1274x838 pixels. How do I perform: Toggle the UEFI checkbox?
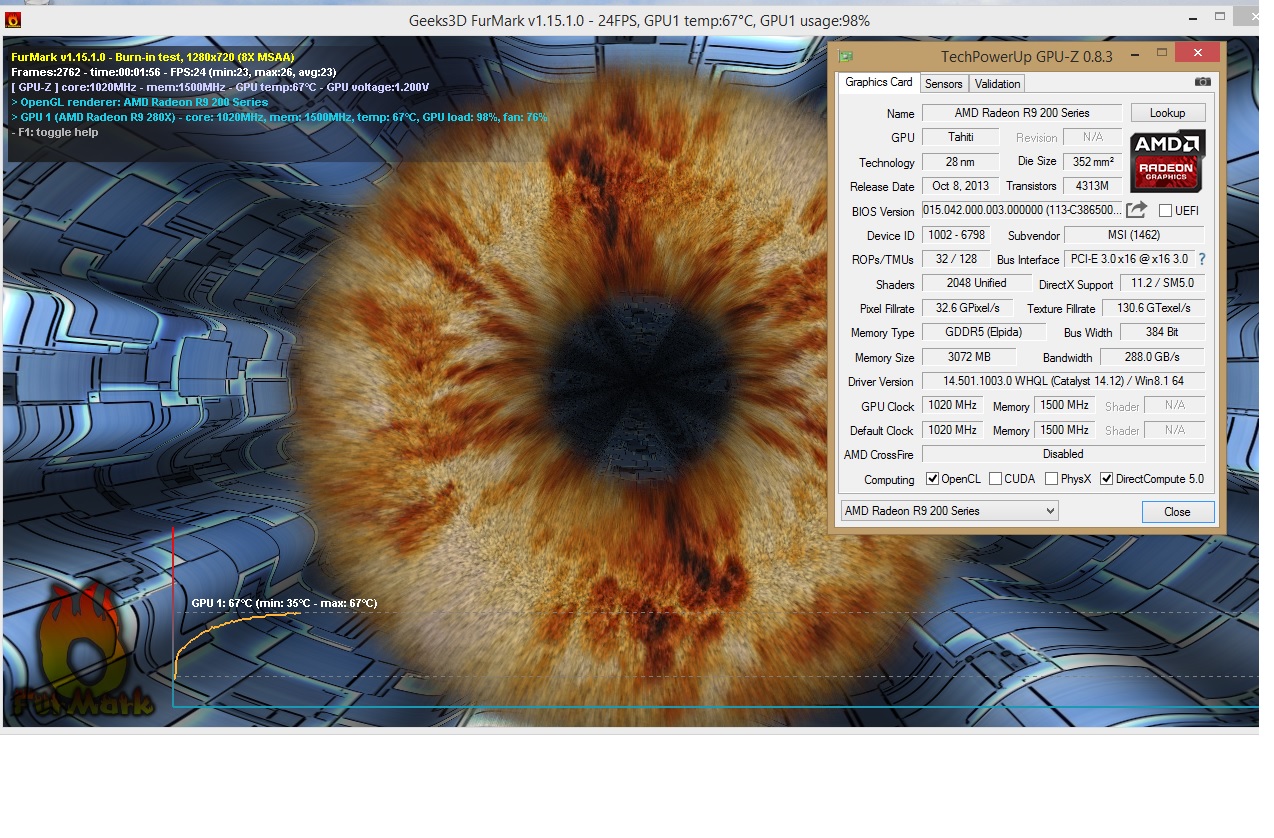pyautogui.click(x=1165, y=211)
